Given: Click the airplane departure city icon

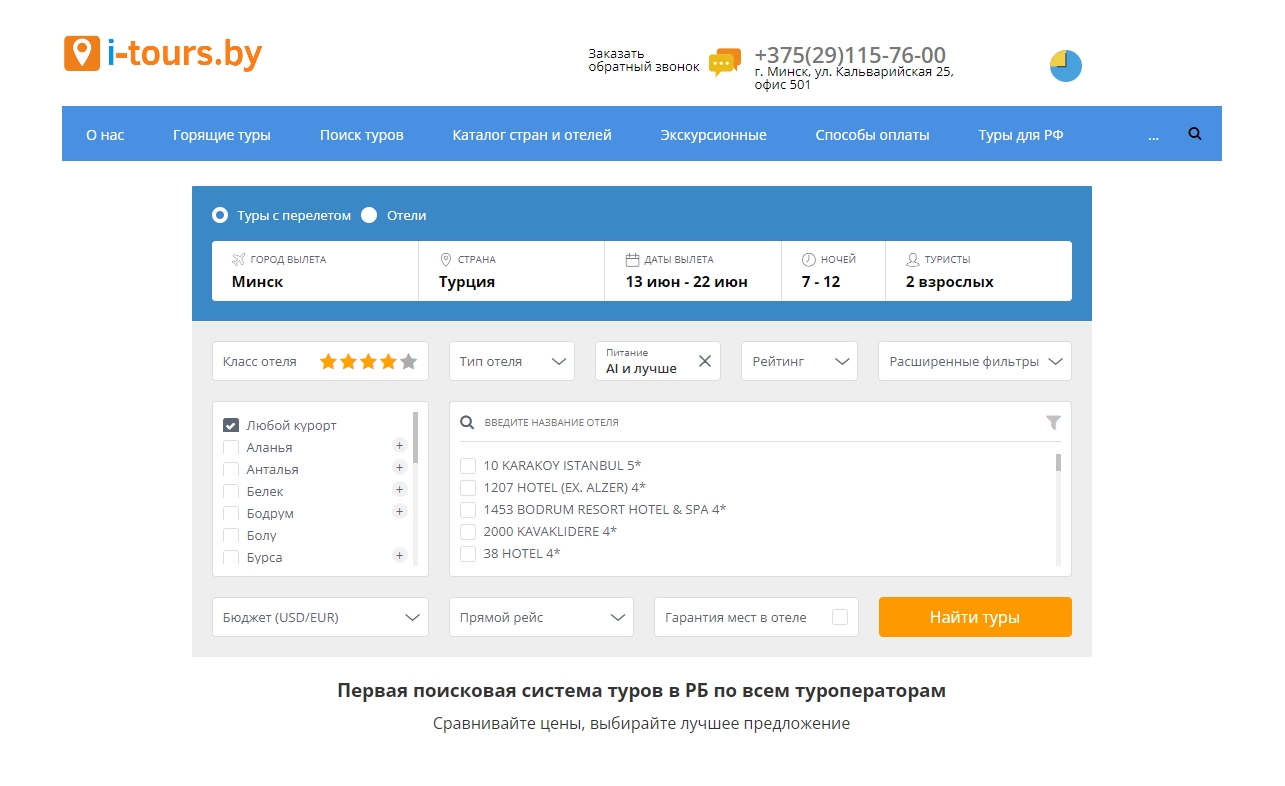Looking at the screenshot, I should click(238, 259).
